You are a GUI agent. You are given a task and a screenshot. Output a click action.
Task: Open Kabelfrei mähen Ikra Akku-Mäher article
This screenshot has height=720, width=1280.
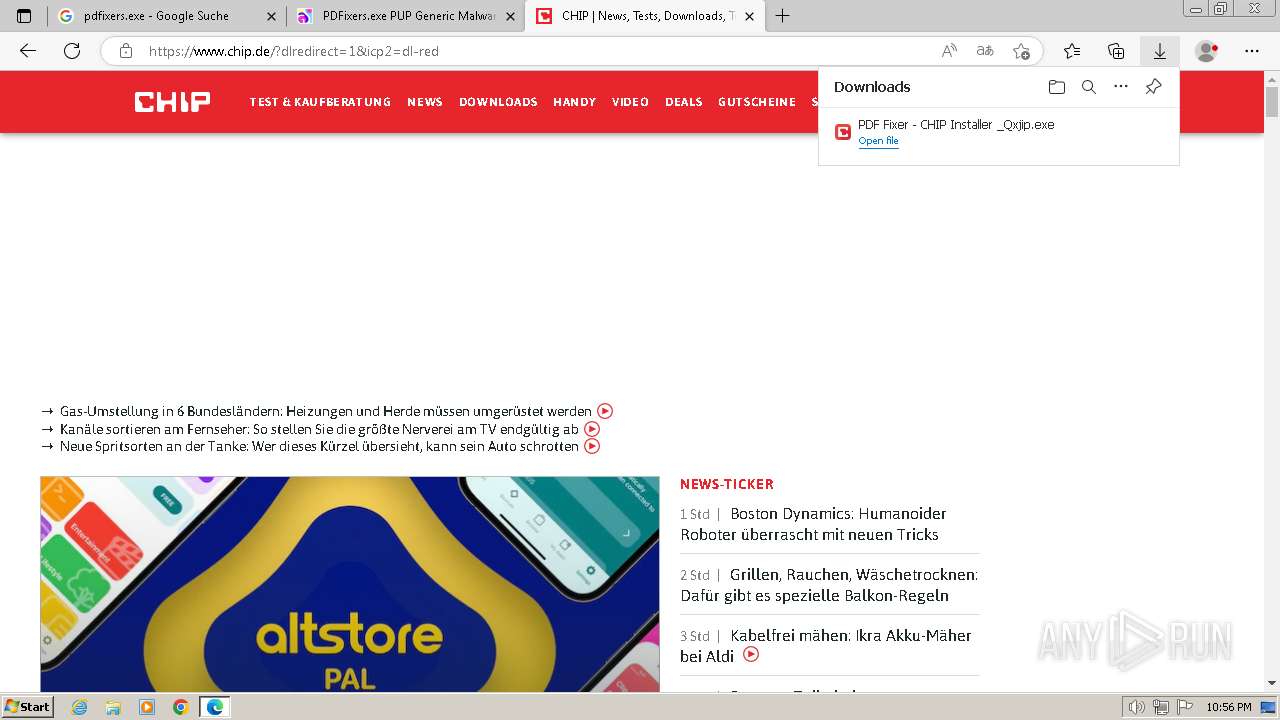pos(826,645)
